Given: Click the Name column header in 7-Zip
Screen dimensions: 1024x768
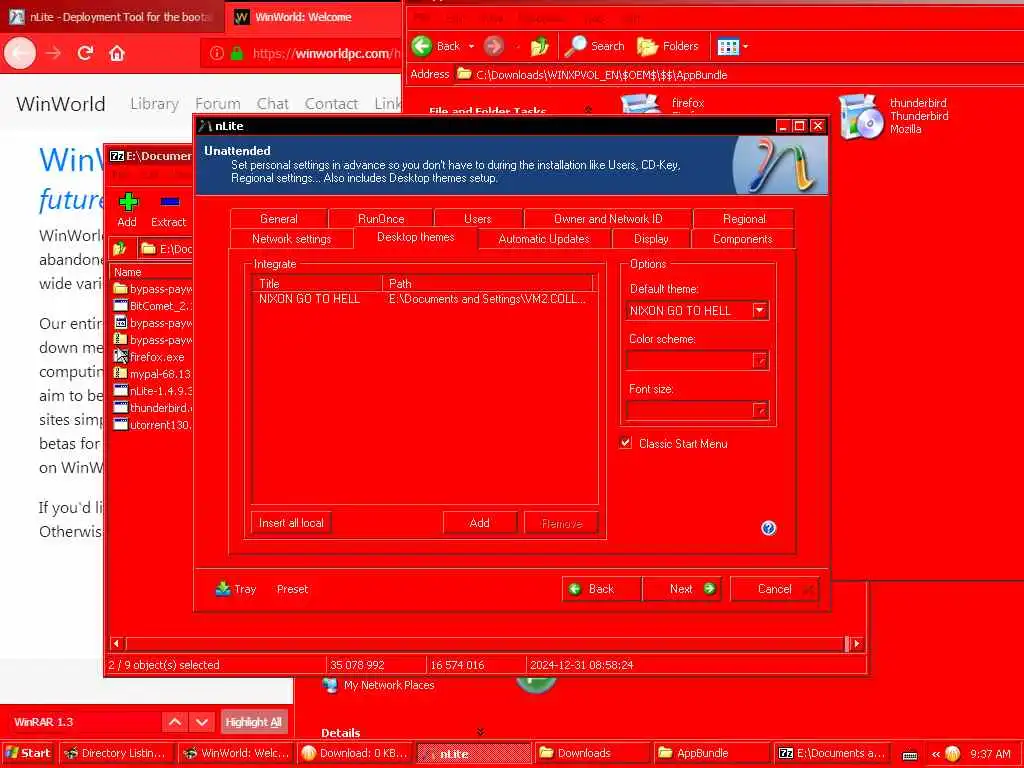Looking at the screenshot, I should 152,272.
